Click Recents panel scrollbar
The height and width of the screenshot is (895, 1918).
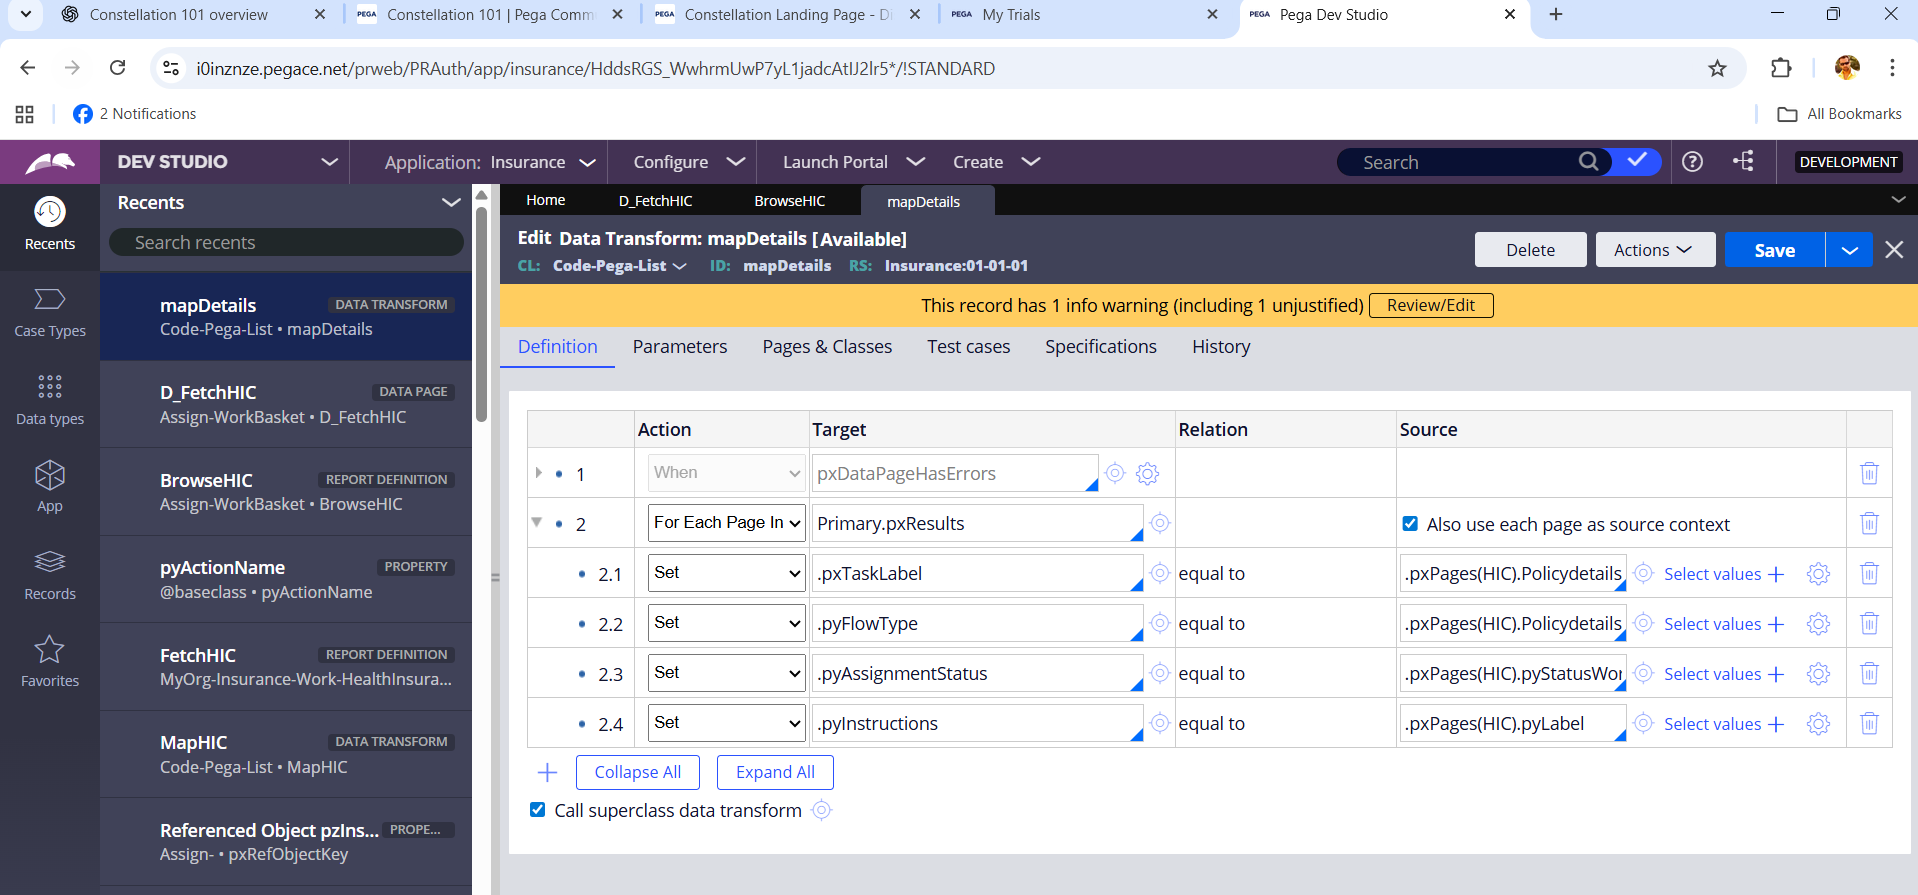pos(481,315)
